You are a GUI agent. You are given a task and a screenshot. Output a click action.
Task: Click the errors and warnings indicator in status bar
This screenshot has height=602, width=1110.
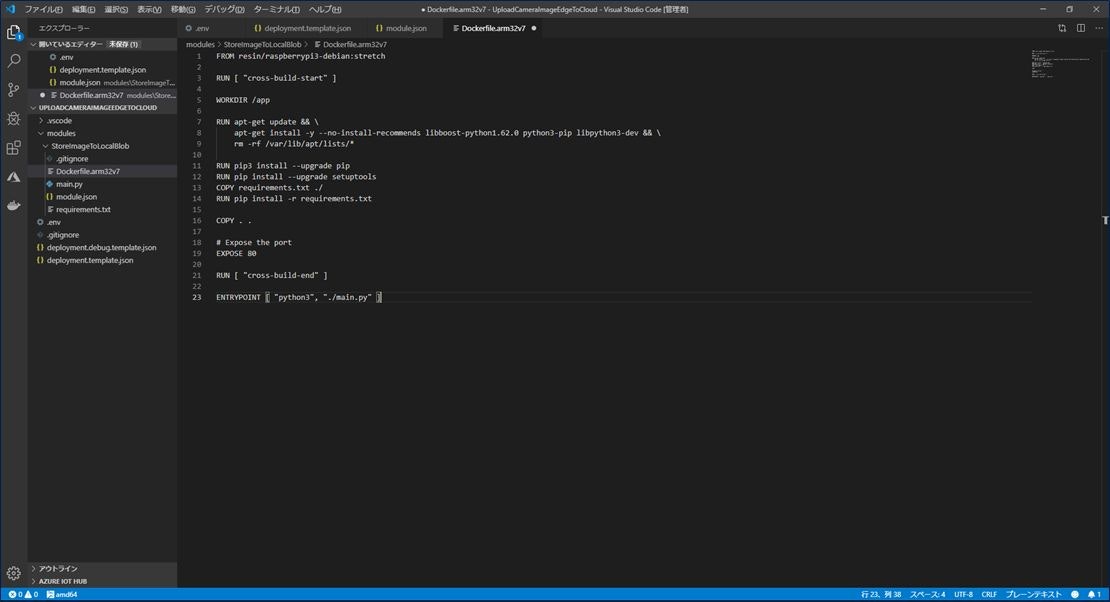click(x=20, y=594)
